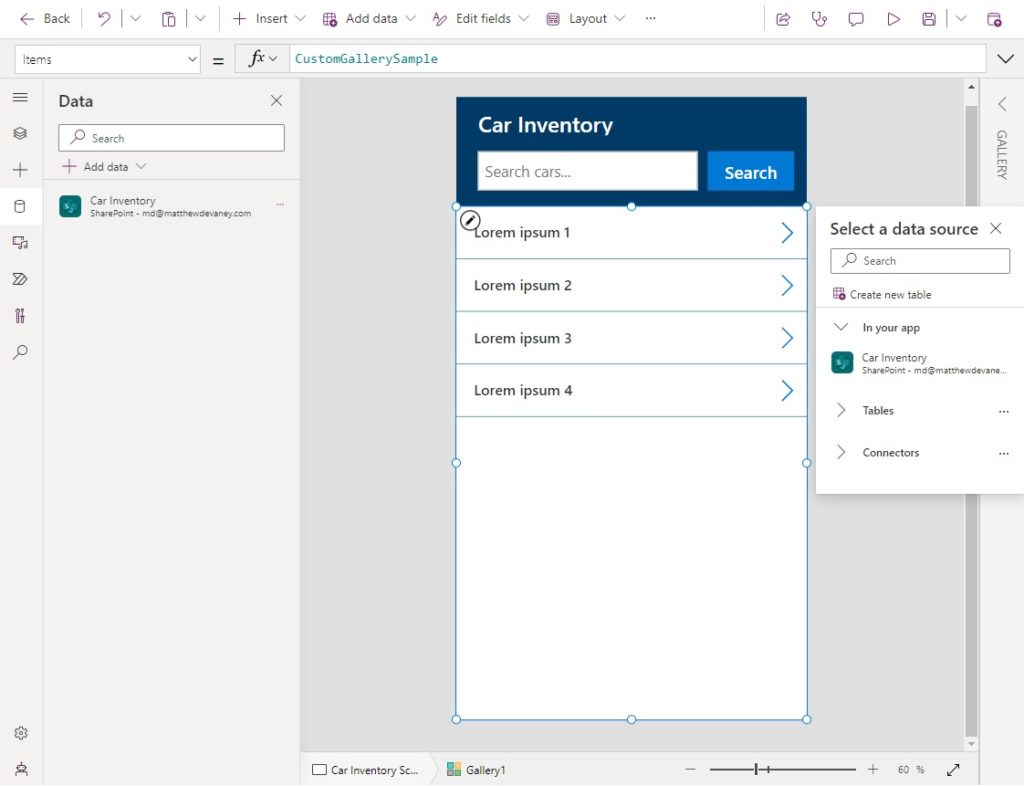Click Add data in the Data panel
This screenshot has height=786, width=1024.
(104, 166)
